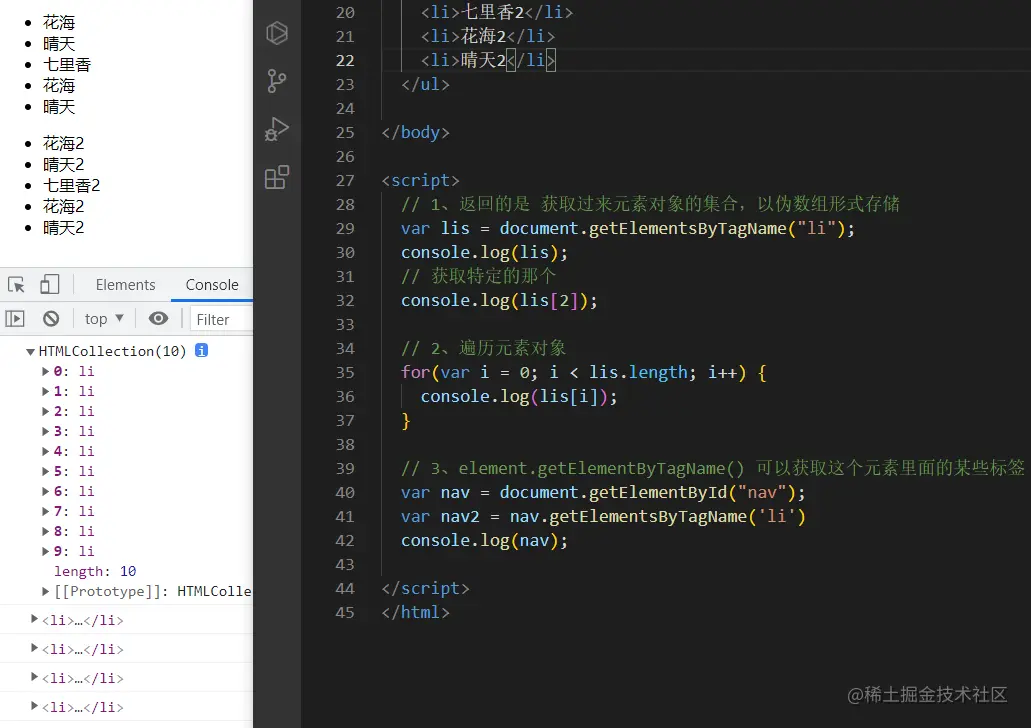Expand item 5: li
This screenshot has height=728, width=1031.
[x=45, y=471]
